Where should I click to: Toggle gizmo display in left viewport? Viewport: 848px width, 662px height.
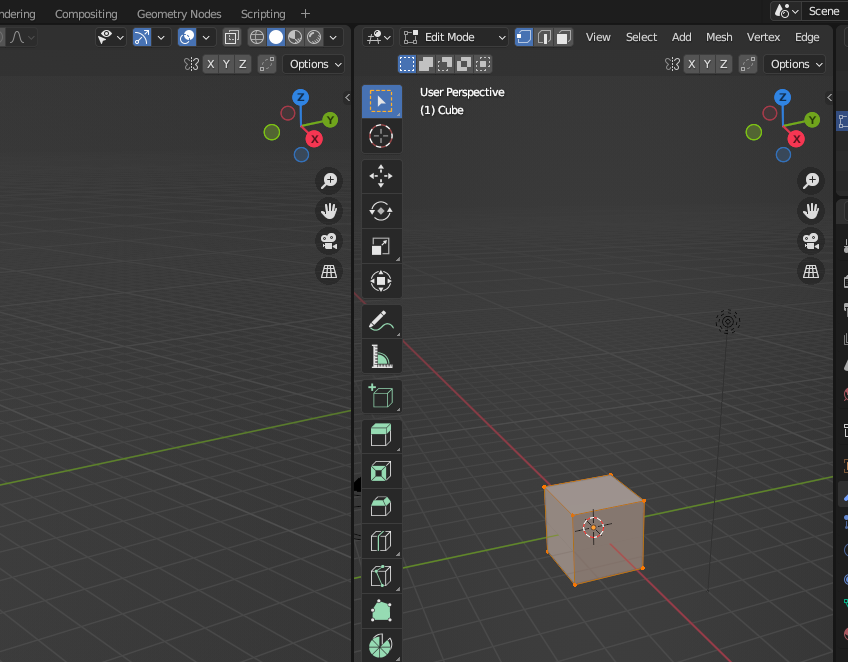pyautogui.click(x=142, y=37)
